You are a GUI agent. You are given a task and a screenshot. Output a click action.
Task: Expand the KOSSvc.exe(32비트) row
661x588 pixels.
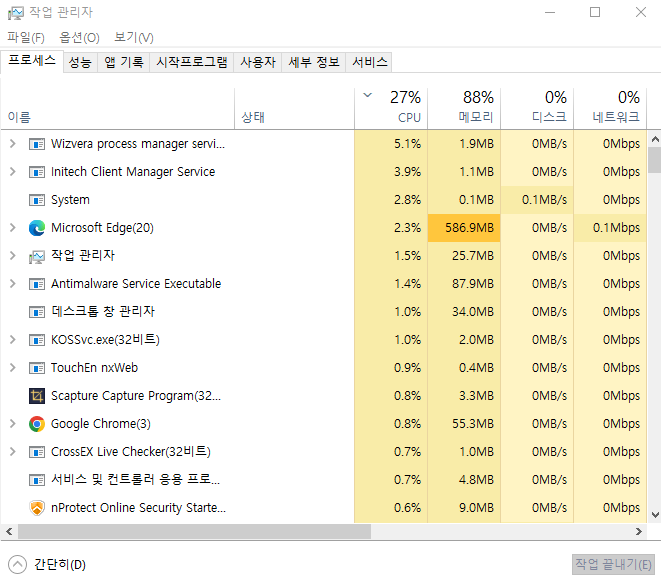(x=13, y=339)
